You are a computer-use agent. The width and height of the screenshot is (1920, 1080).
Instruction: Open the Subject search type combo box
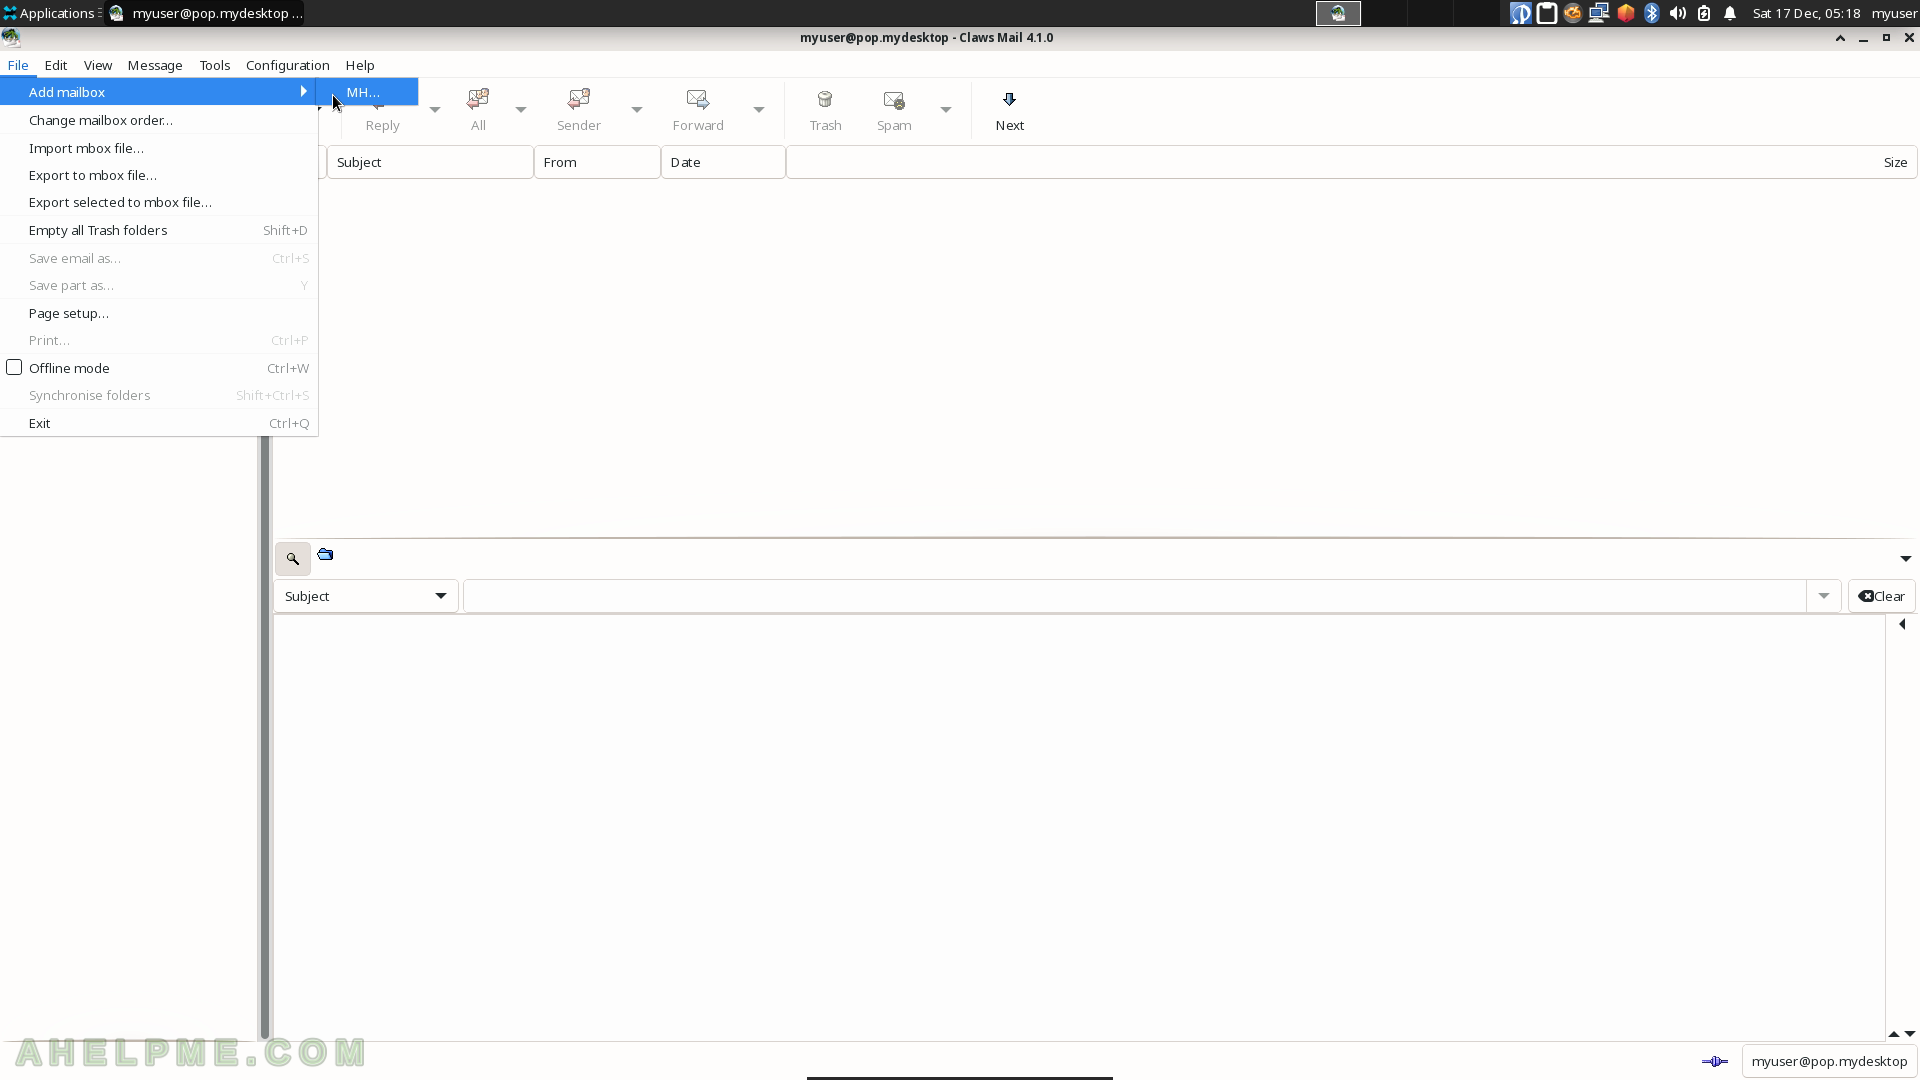366,596
